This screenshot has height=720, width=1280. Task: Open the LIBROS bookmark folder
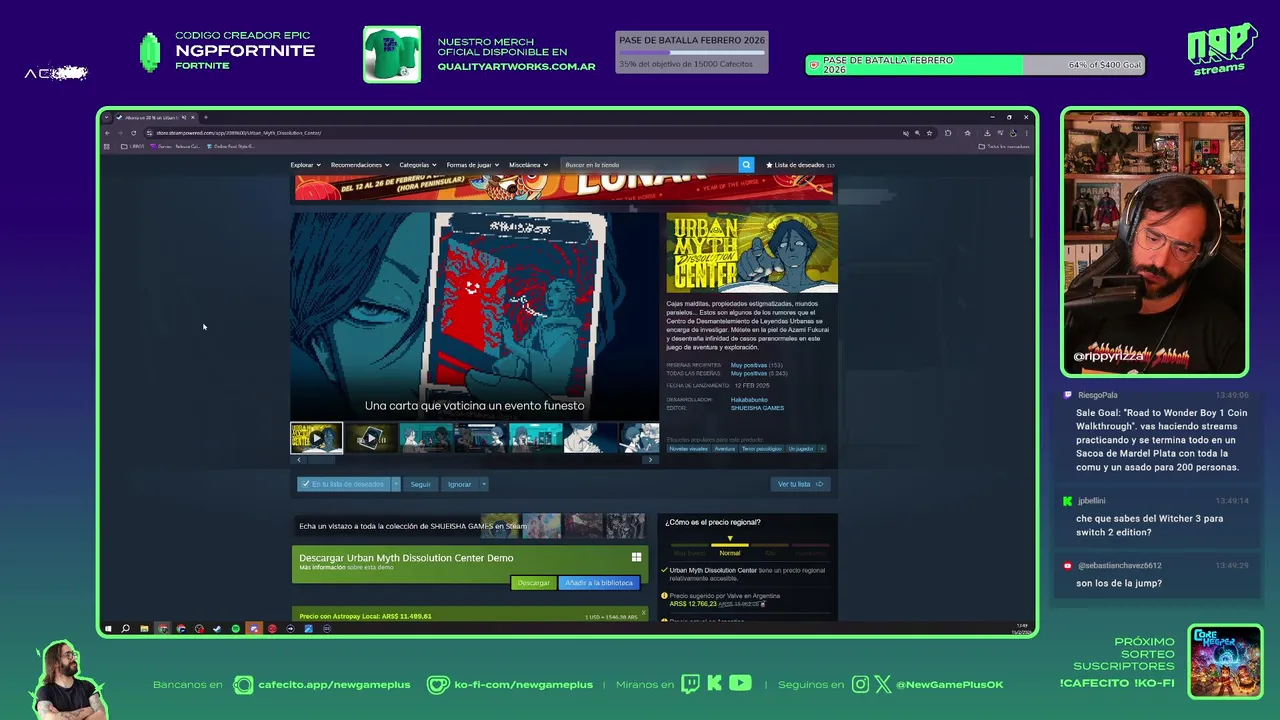point(134,146)
